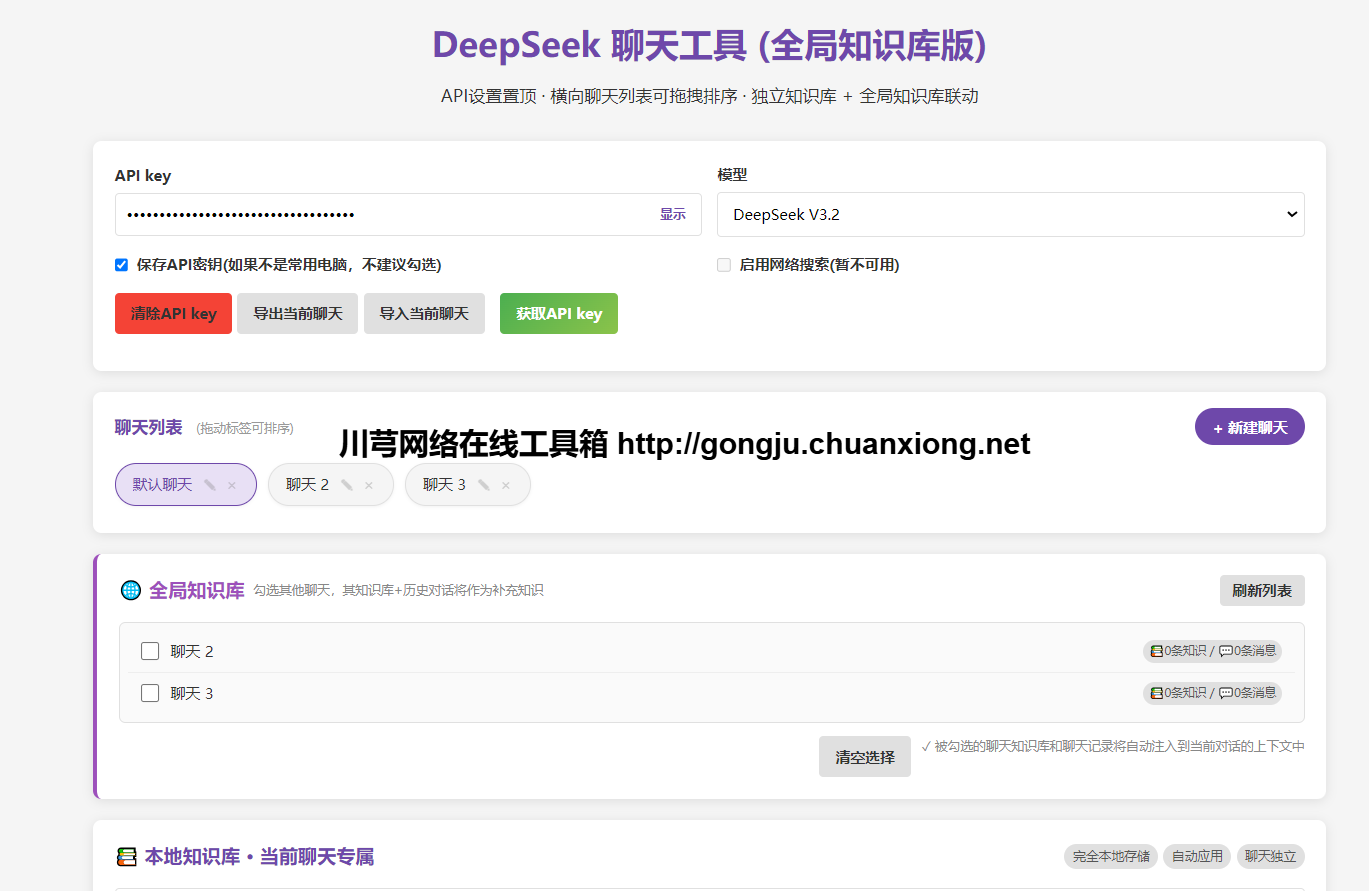Click the pencil icon on the 聊天 2 tab
Screen dimensions: 1369x891
(x=347, y=485)
